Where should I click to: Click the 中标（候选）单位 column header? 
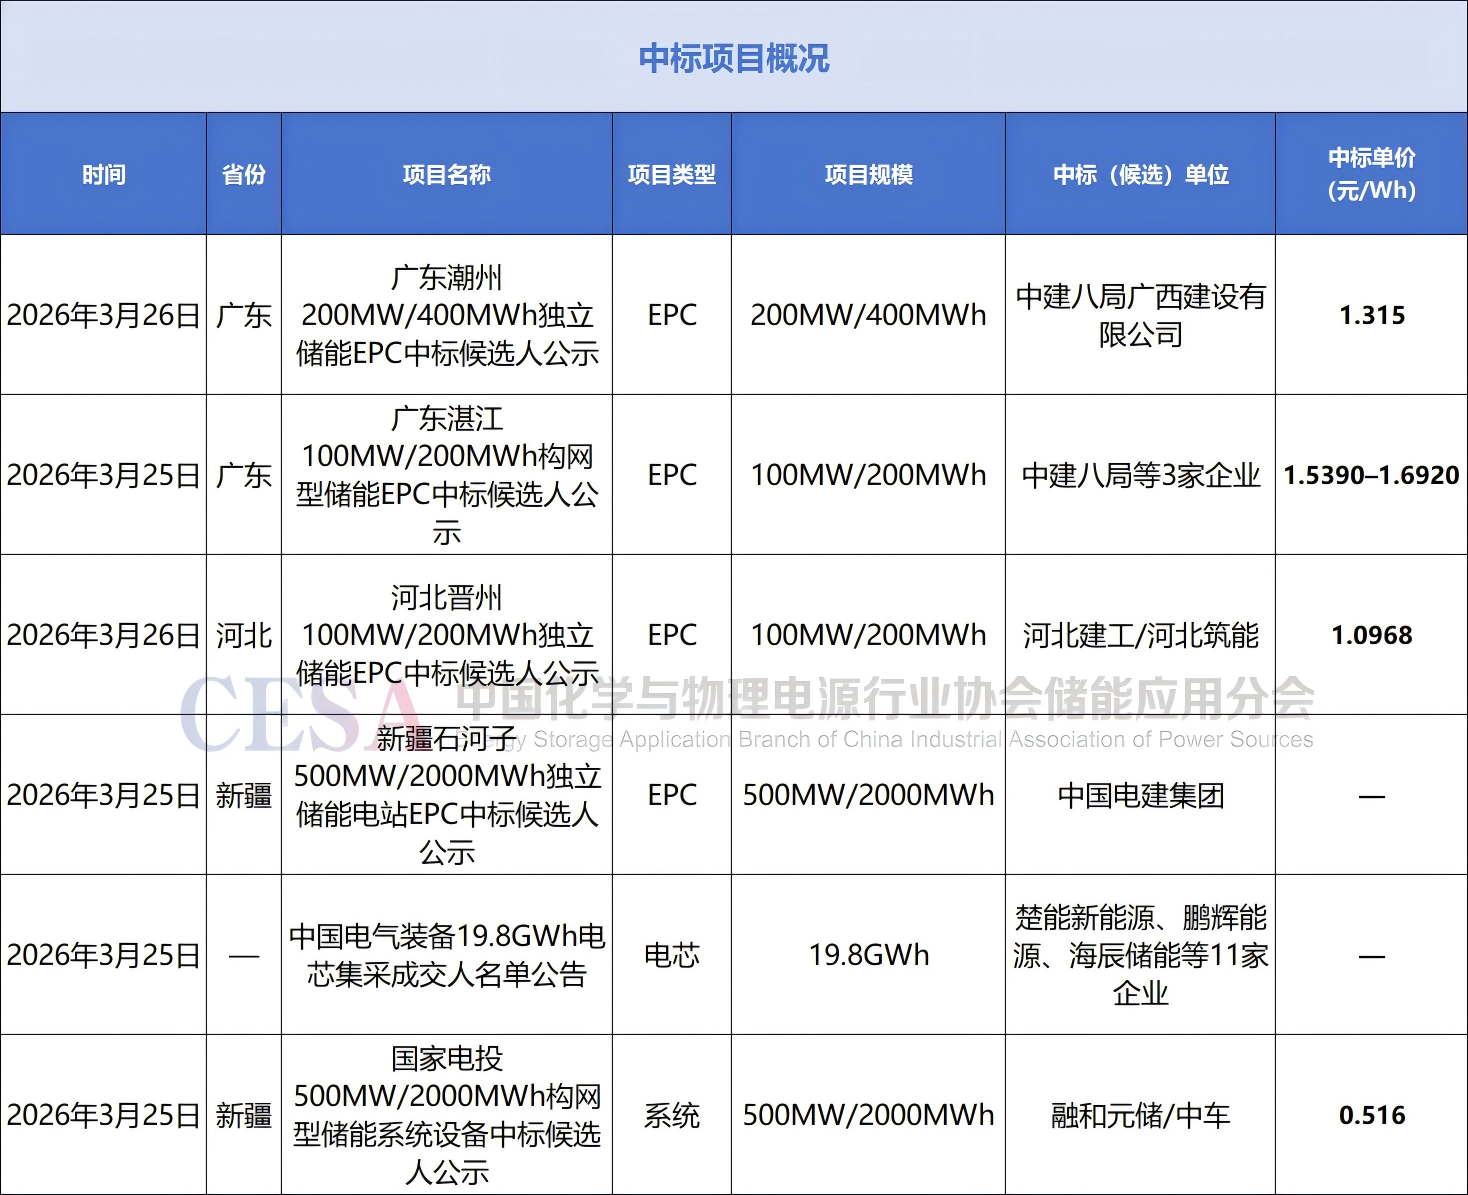click(x=1140, y=174)
